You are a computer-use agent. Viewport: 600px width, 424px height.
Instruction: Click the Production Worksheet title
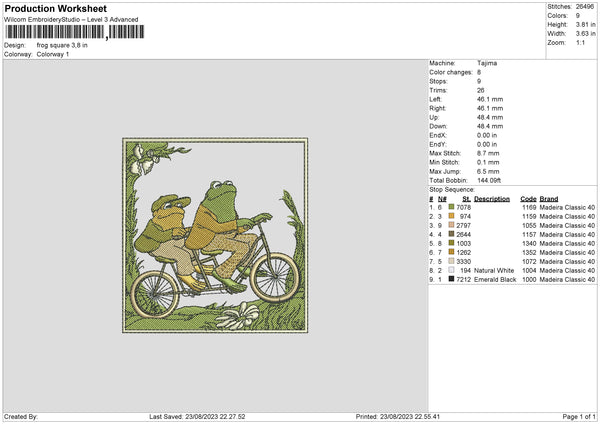[56, 8]
